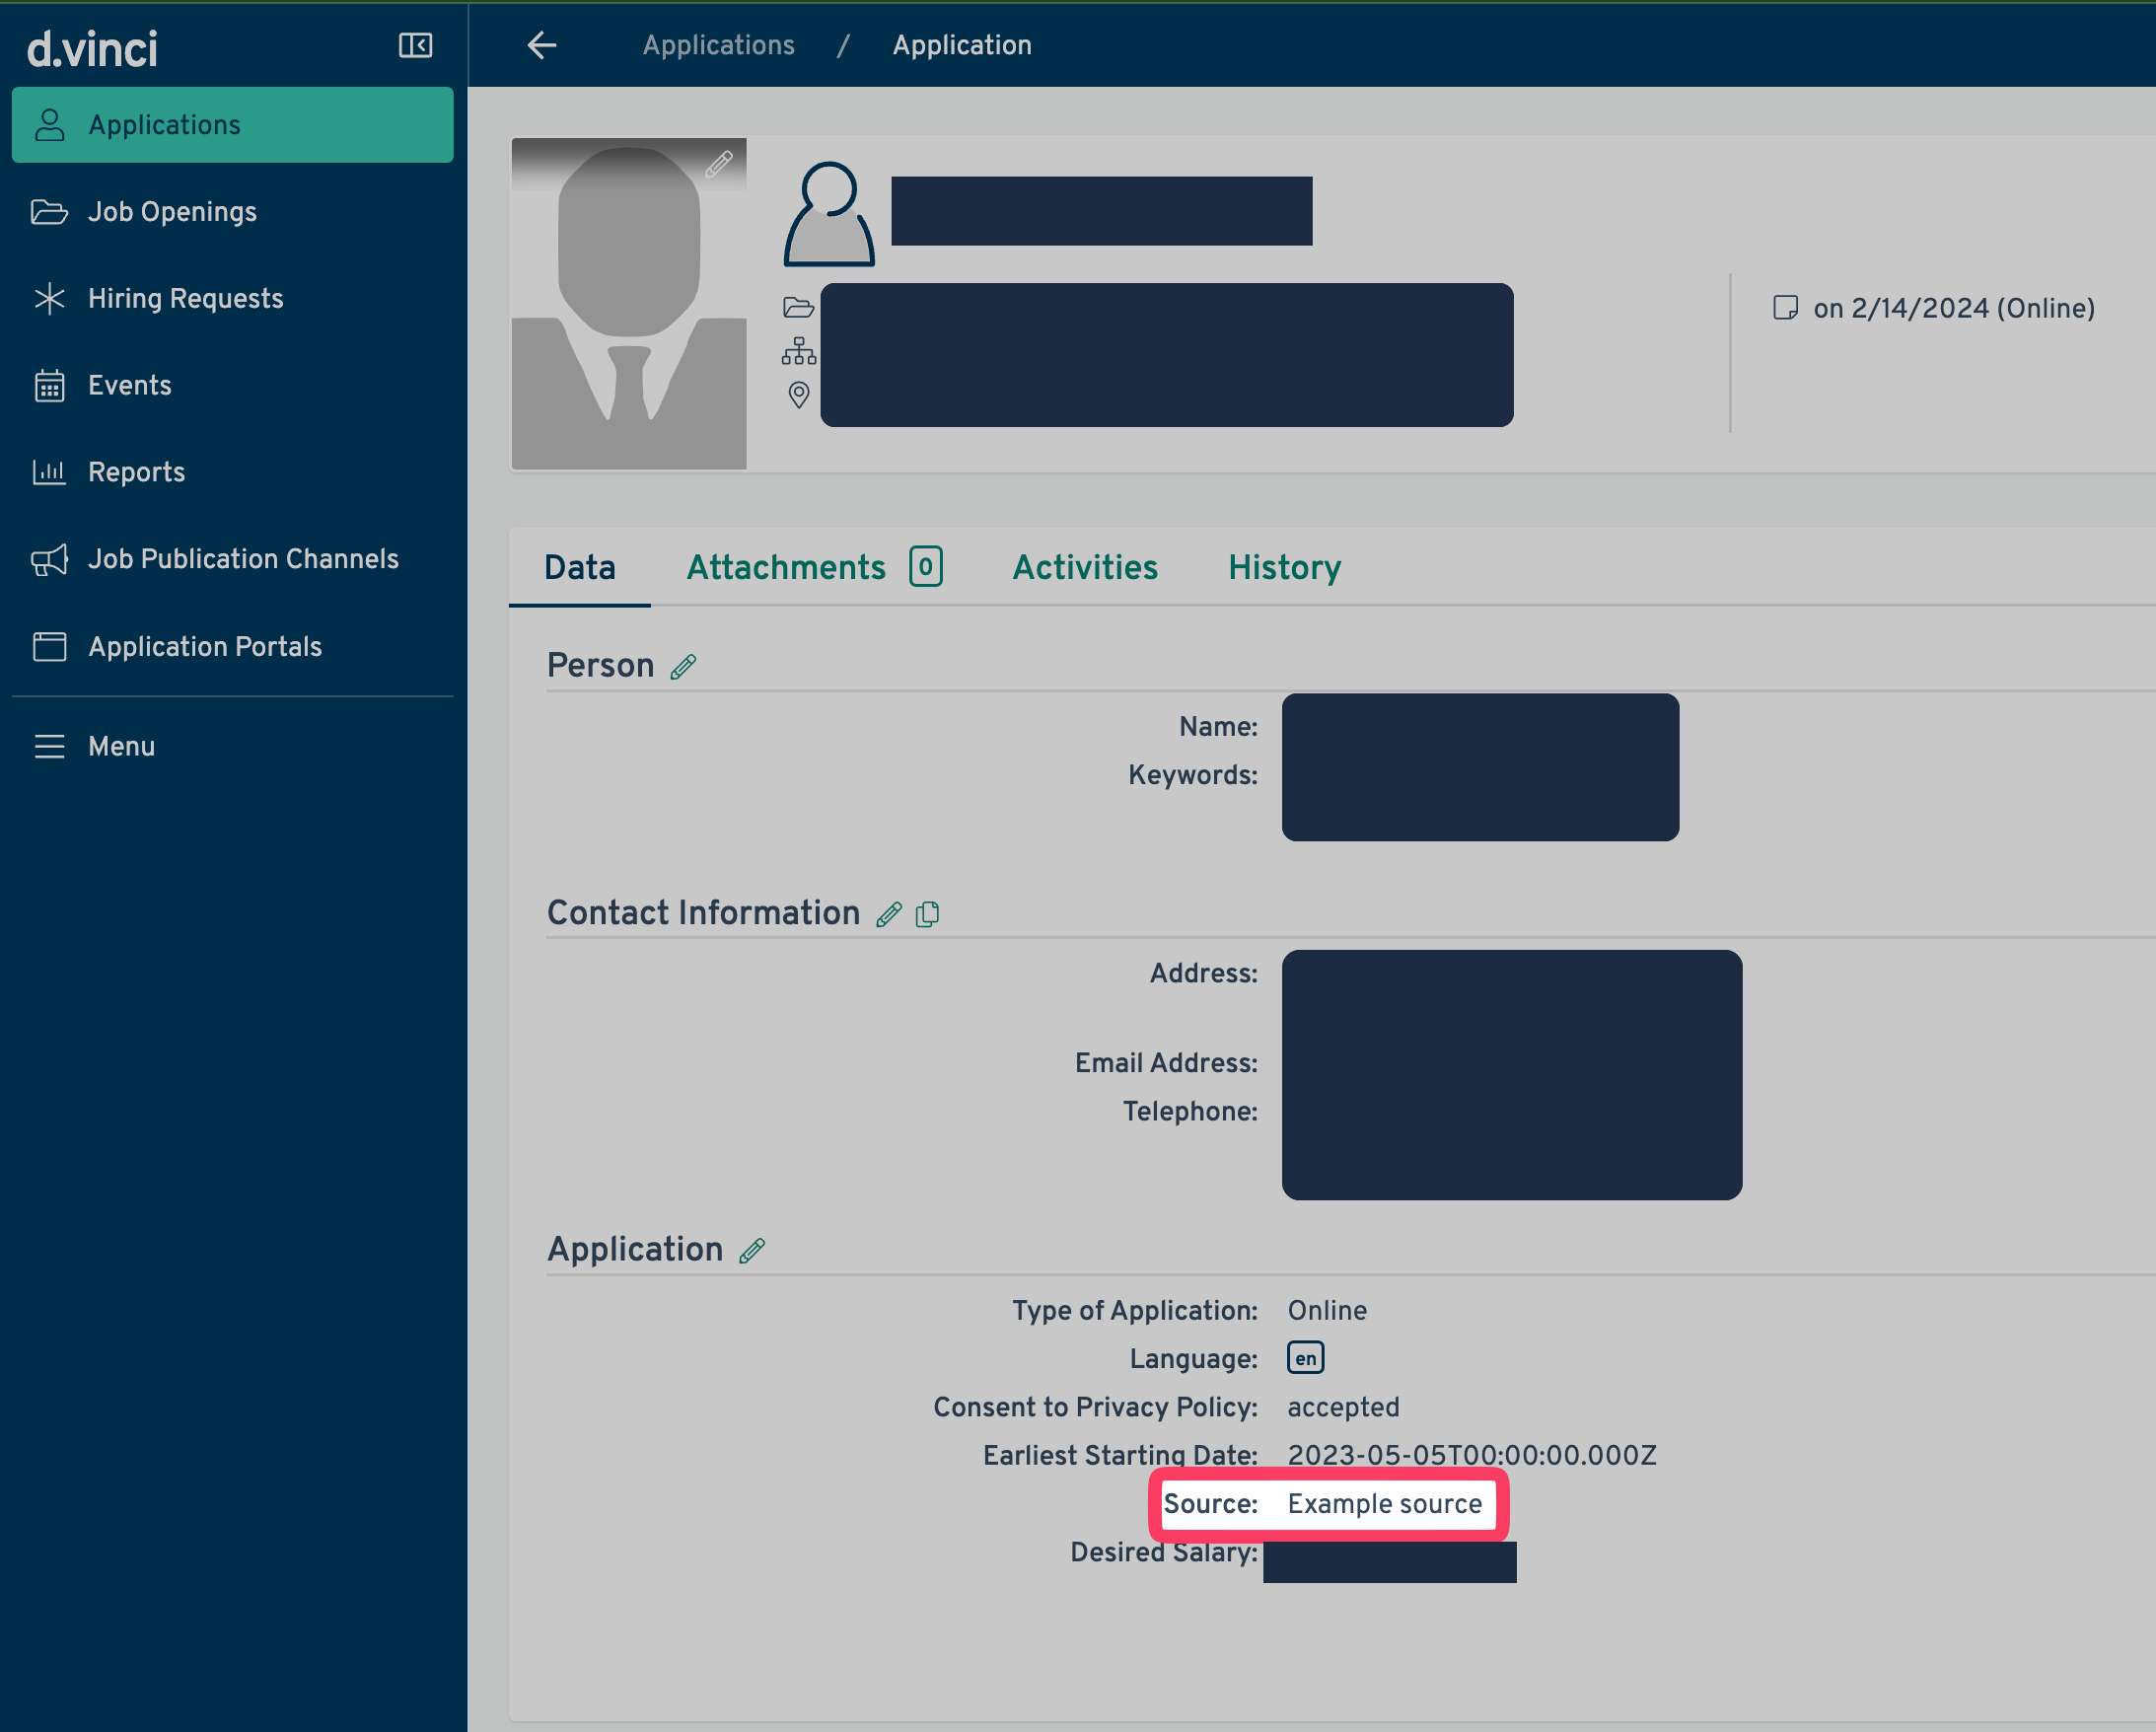Edit Contact Information with pencil icon
The image size is (2156, 1732).
coord(889,914)
